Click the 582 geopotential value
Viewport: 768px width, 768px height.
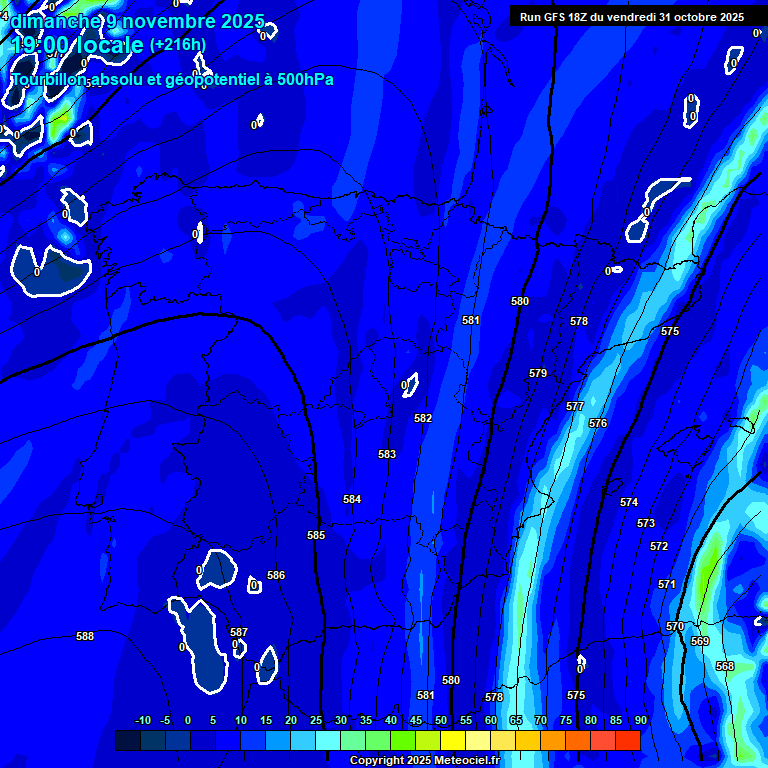(x=423, y=419)
